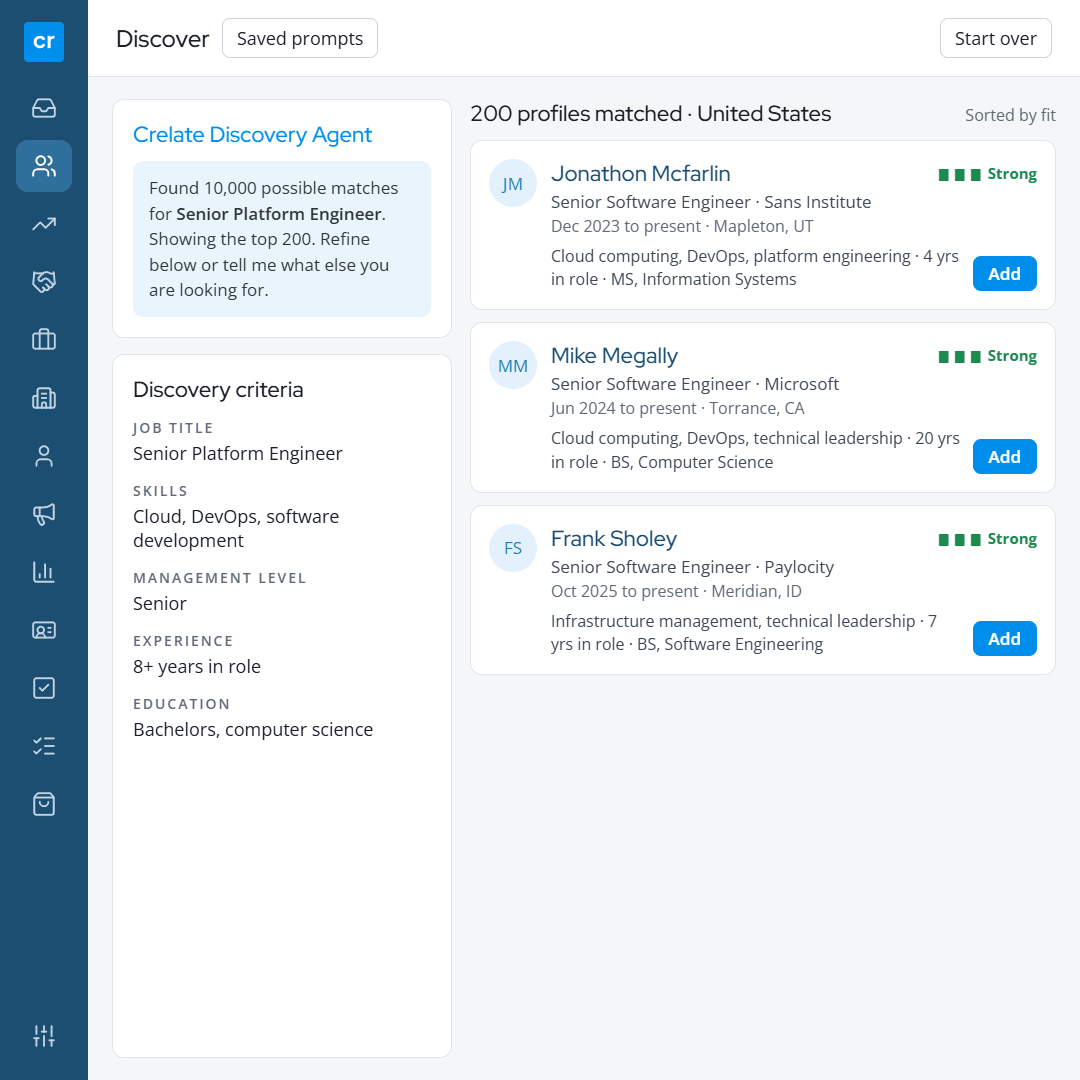
Task: Open Jonathon Mcfarlin's profile
Action: click(x=641, y=174)
